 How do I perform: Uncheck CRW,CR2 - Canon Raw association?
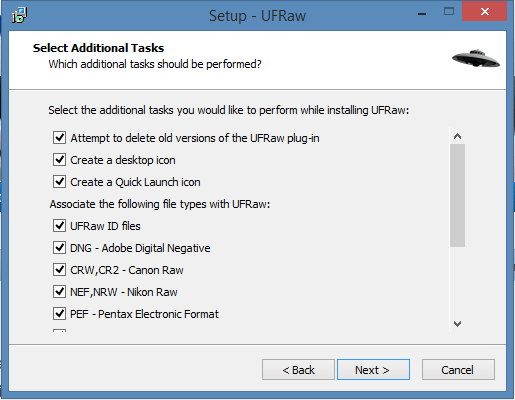[x=59, y=269]
